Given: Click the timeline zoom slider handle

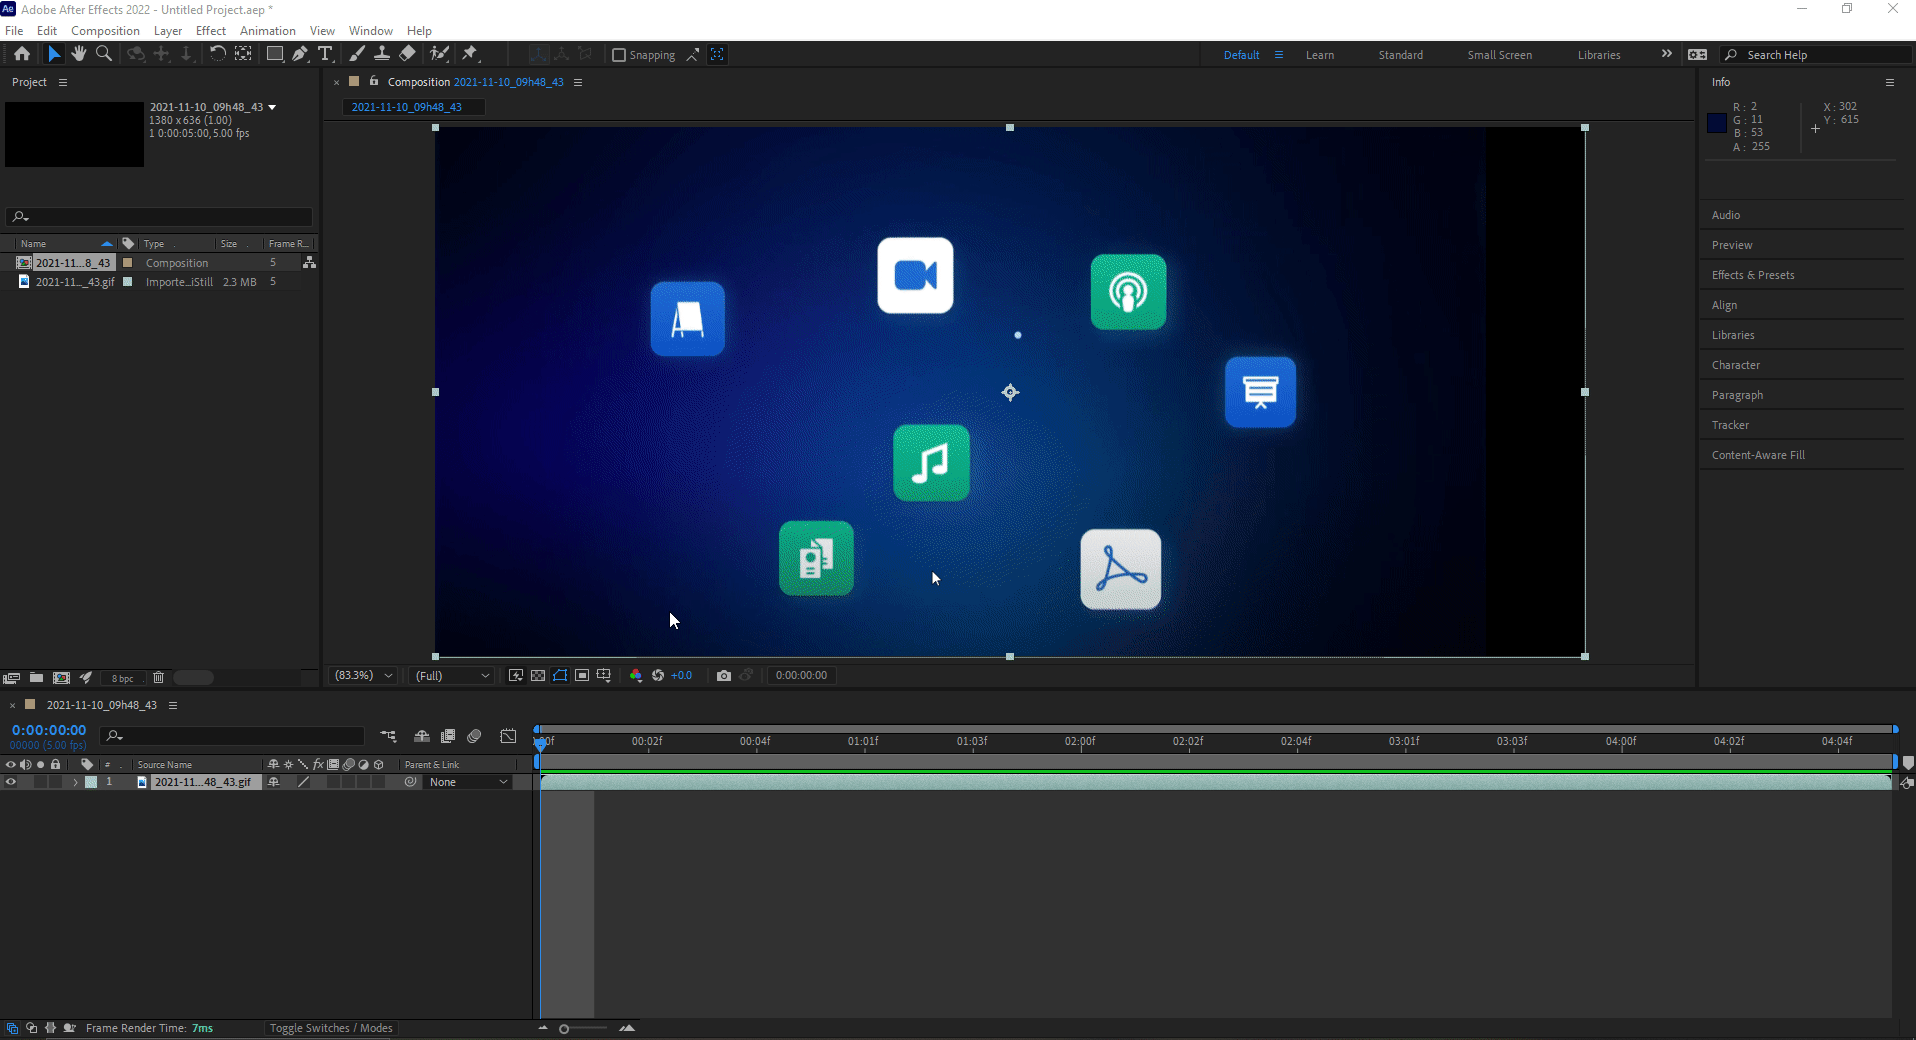Looking at the screenshot, I should coord(564,1028).
